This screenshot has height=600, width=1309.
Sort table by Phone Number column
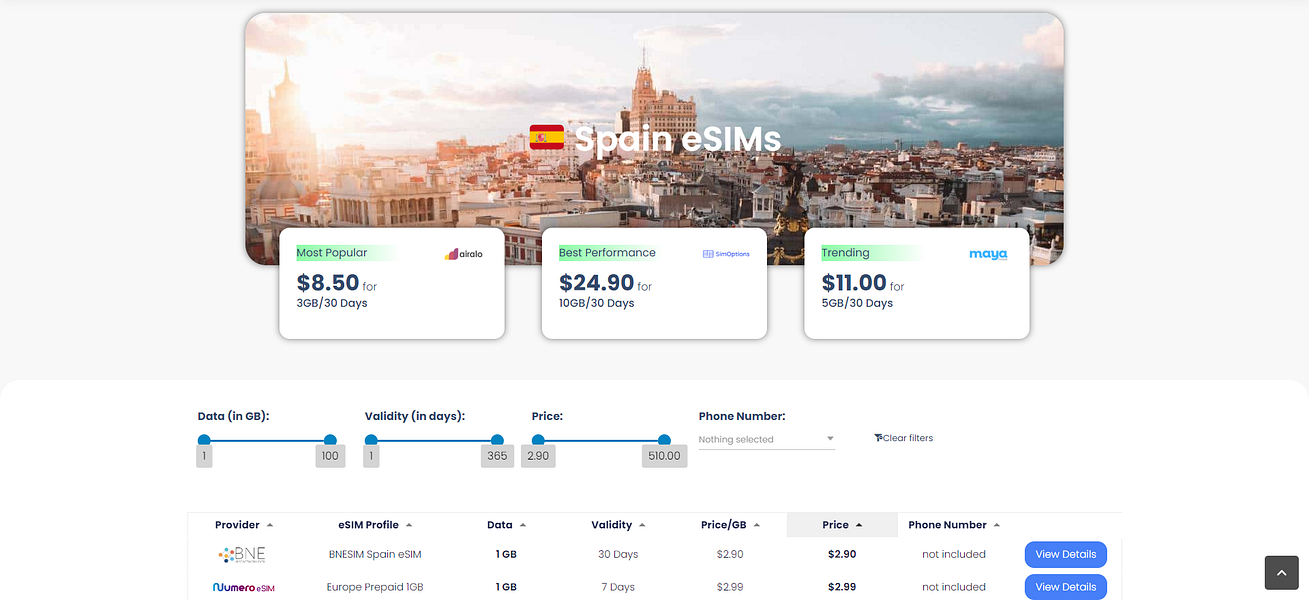(x=954, y=525)
